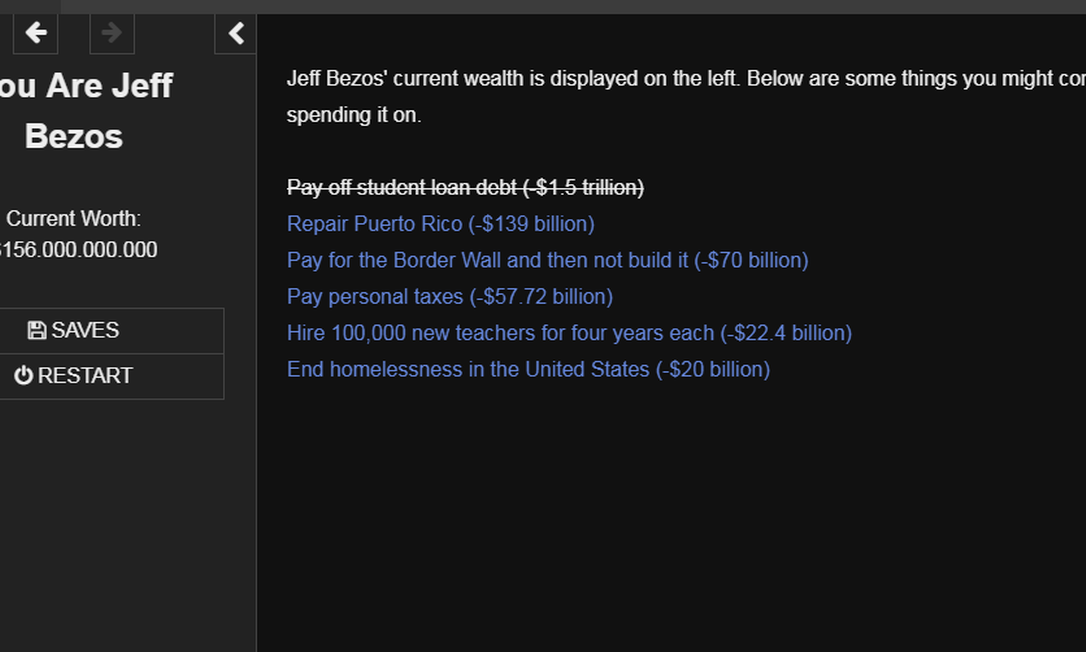The height and width of the screenshot is (652, 1086).
Task: Click the word Bezos in the sidebar heading
Action: coord(73,136)
